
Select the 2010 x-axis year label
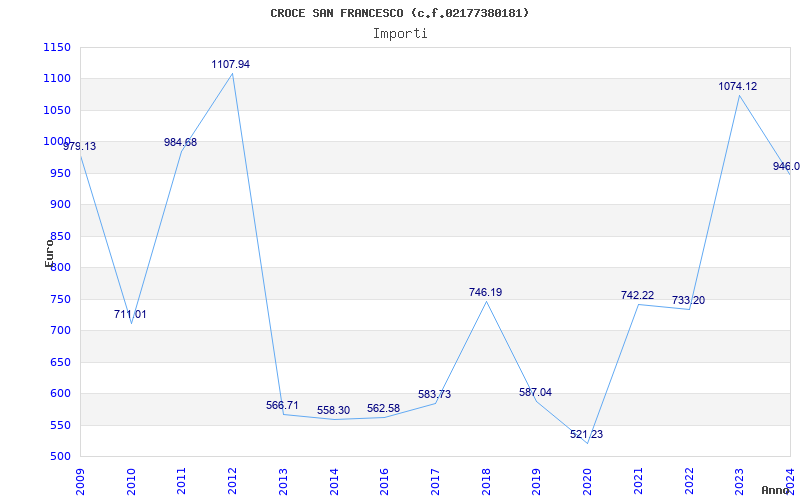coord(131,481)
